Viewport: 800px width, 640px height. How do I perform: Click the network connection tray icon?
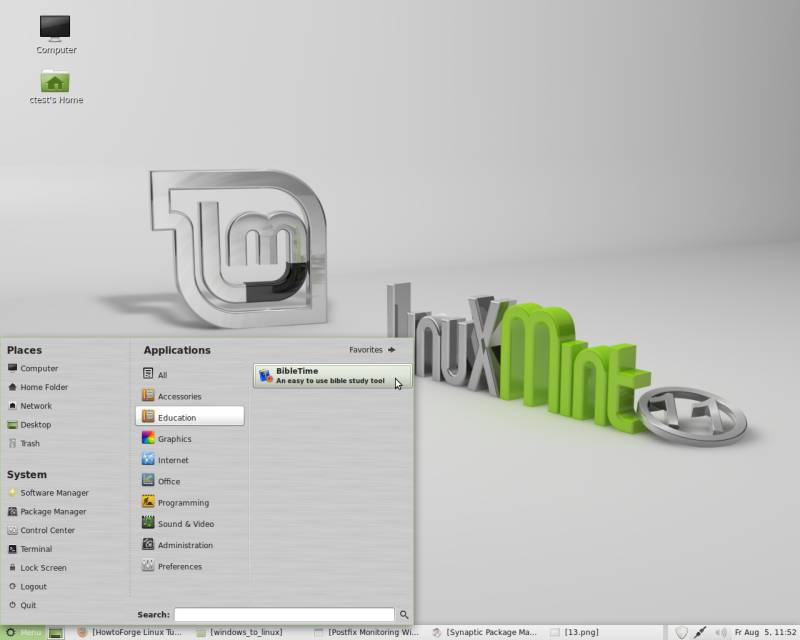701,633
